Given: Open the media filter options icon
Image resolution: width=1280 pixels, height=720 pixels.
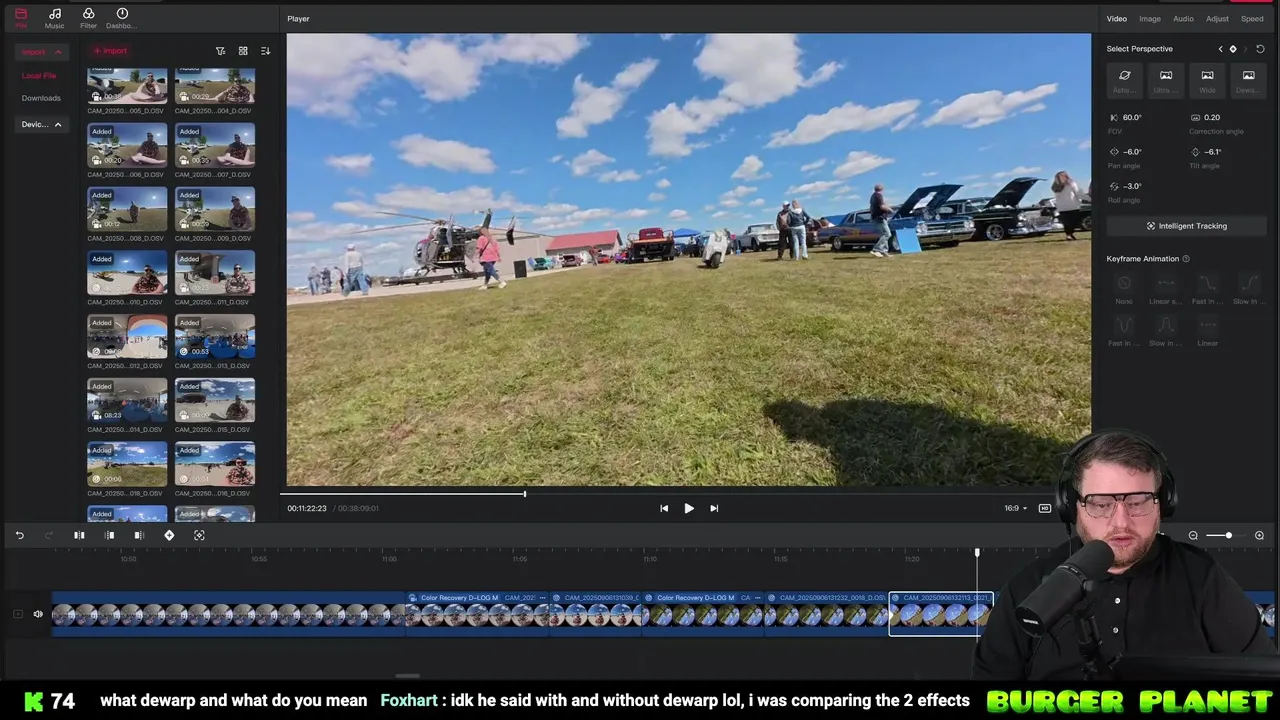Looking at the screenshot, I should point(220,51).
